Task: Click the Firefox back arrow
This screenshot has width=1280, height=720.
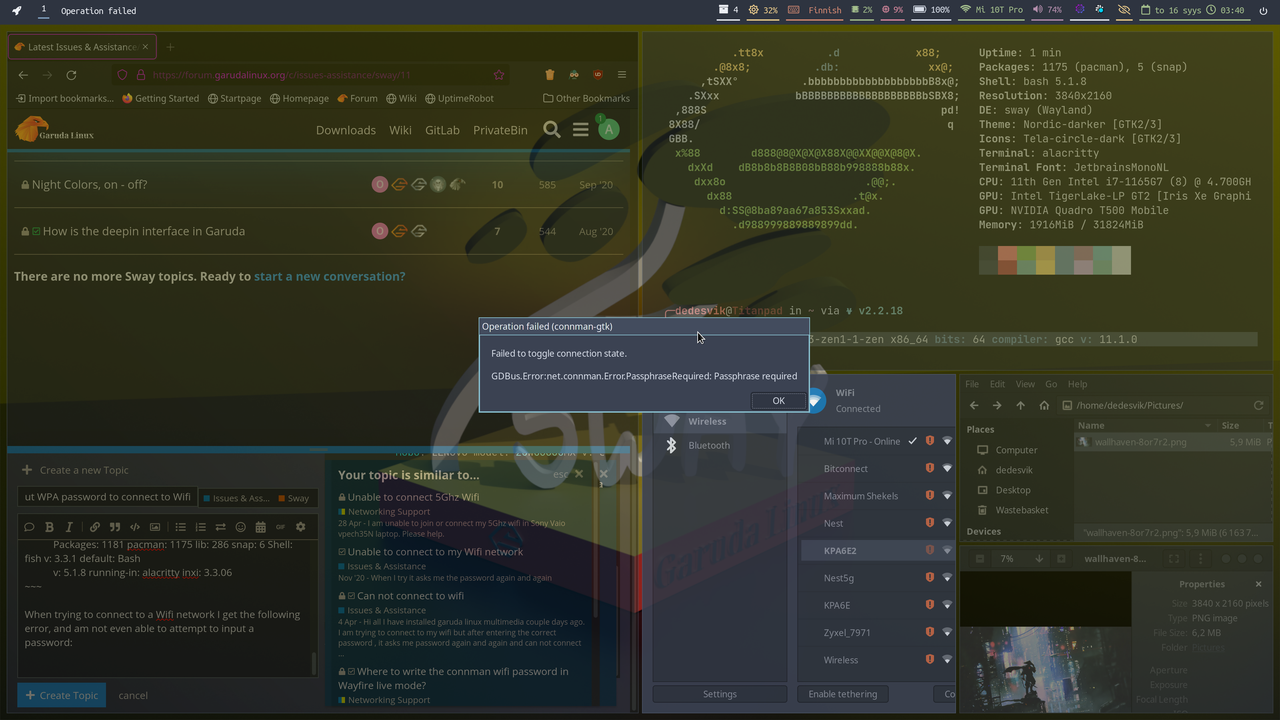Action: tap(23, 75)
